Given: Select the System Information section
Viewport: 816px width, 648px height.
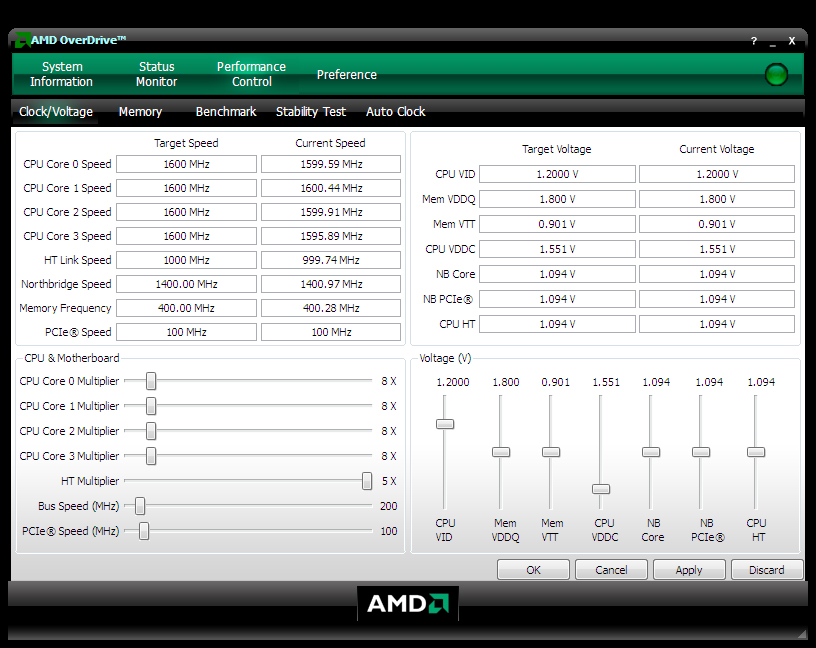Looking at the screenshot, I should pyautogui.click(x=62, y=74).
